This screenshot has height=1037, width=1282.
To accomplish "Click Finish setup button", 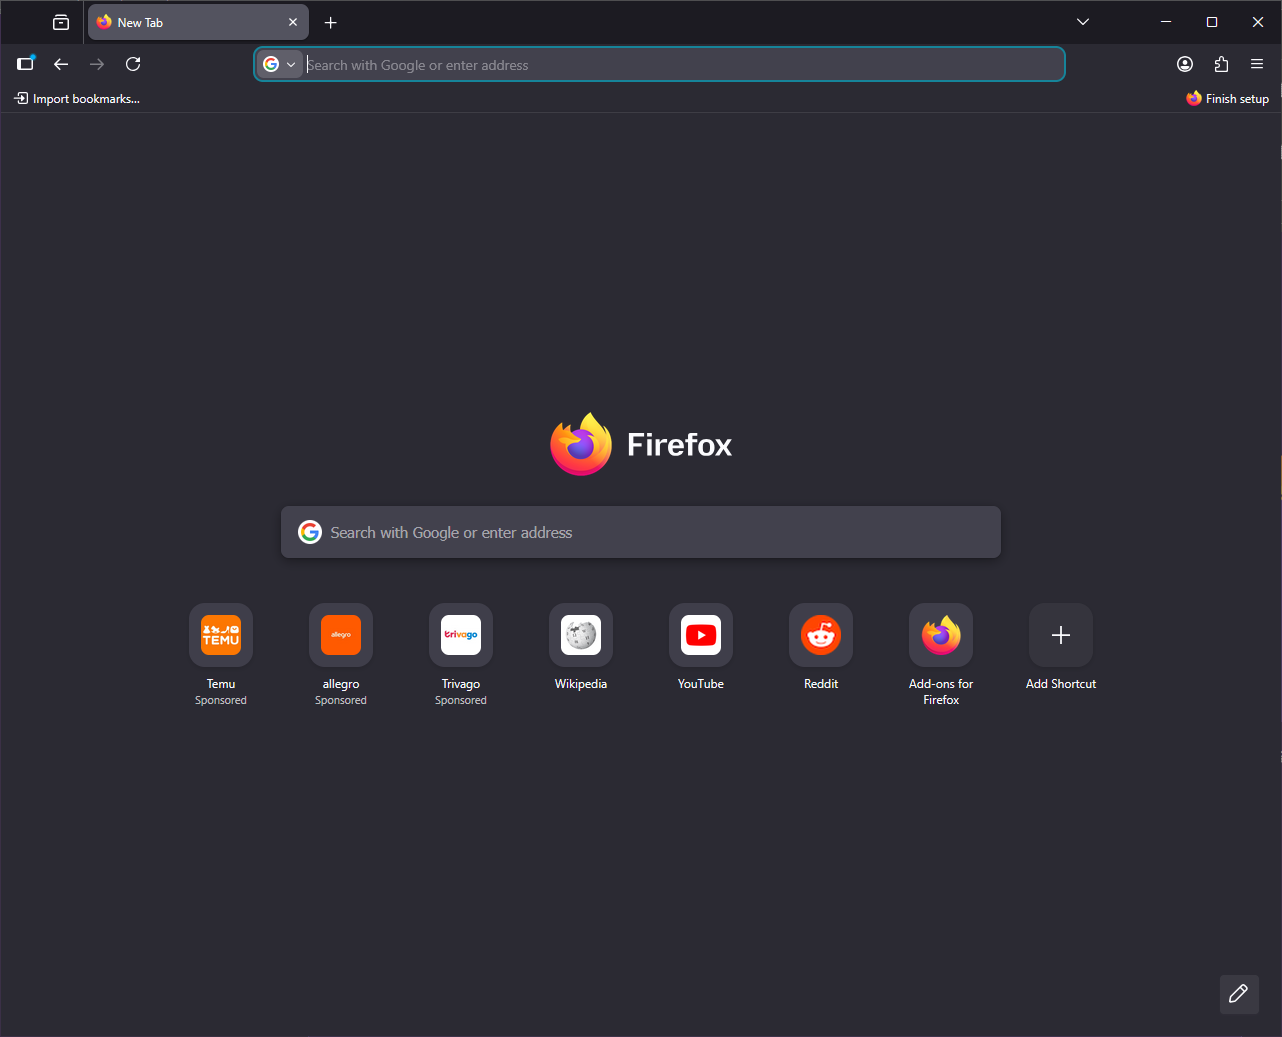I will (1227, 99).
